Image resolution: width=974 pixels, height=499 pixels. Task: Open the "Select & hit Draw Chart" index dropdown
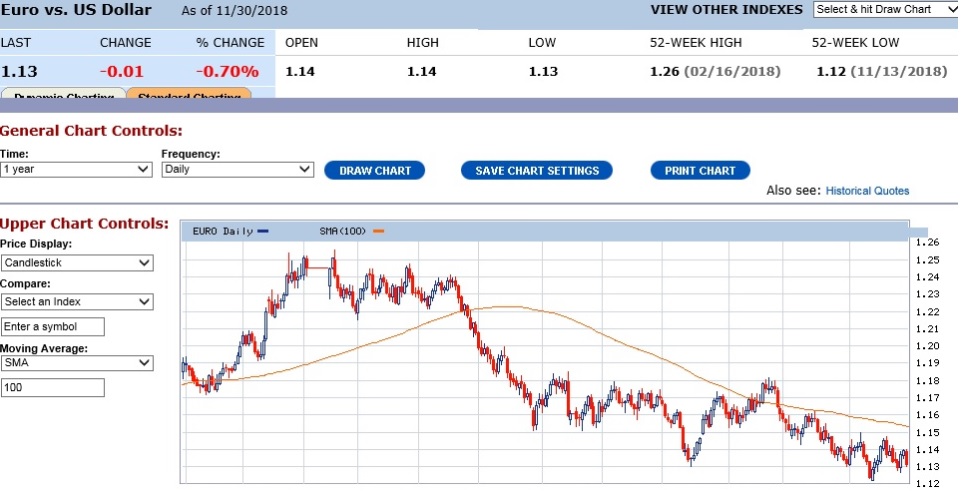coord(885,9)
